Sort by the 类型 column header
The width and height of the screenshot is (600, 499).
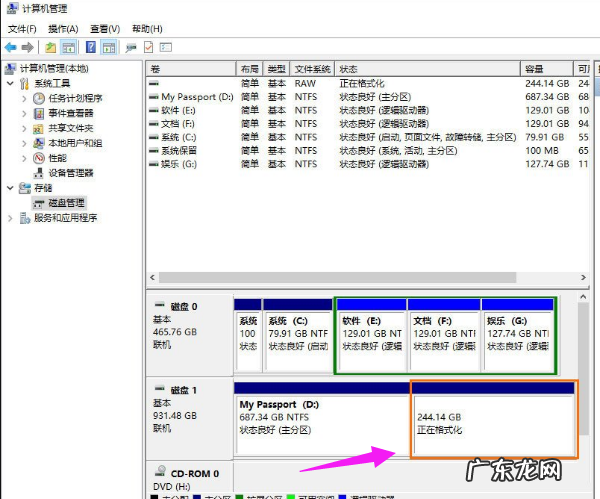coord(276,69)
